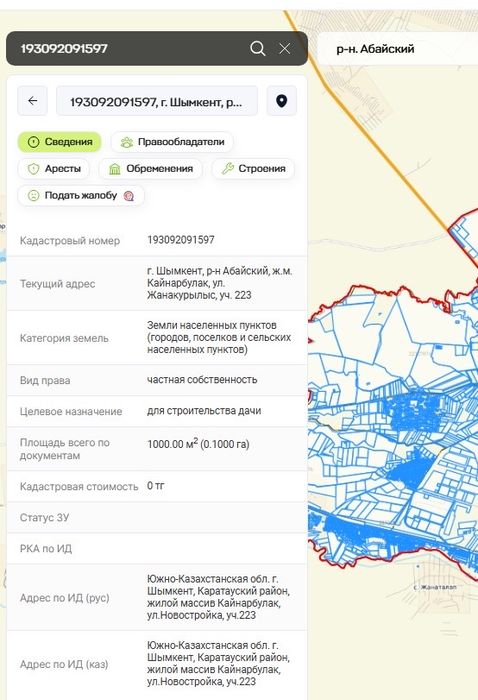The height and width of the screenshot is (700, 478).
Task: Click the Аресты shield icon
Action: pos(33,169)
